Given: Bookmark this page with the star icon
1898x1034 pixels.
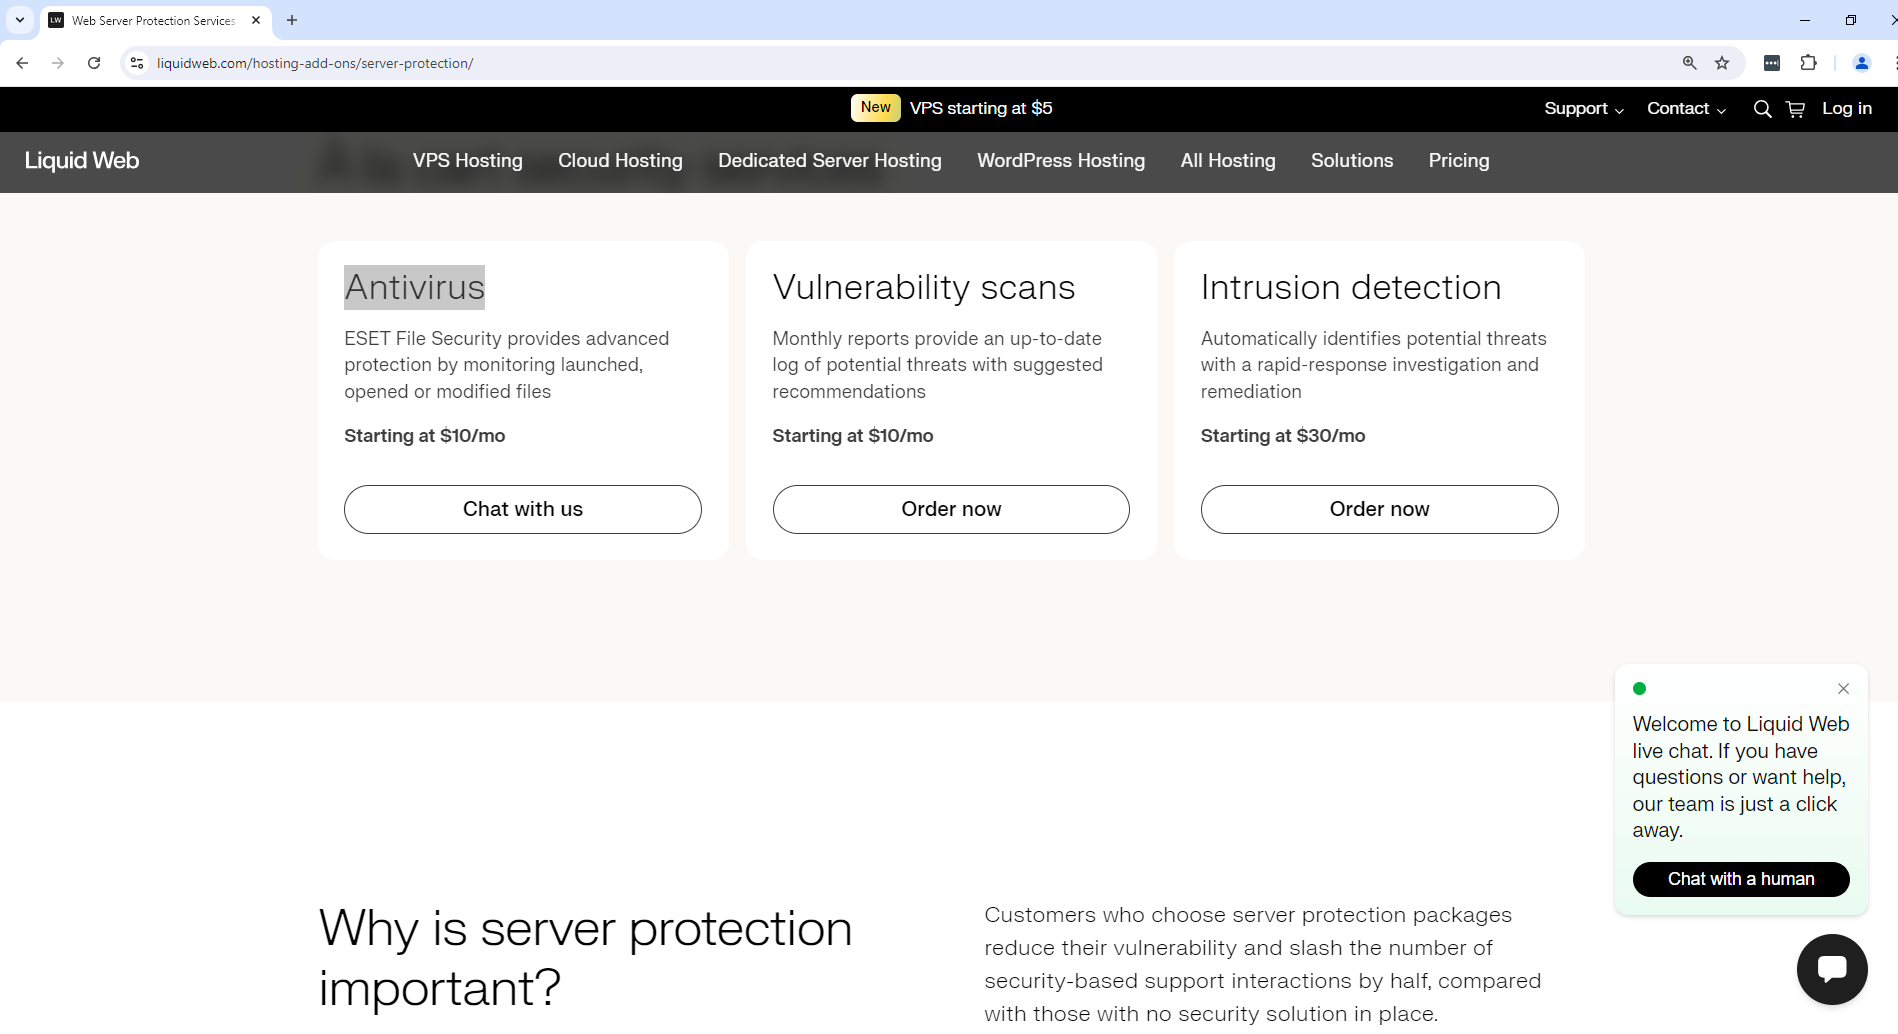Looking at the screenshot, I should 1722,63.
